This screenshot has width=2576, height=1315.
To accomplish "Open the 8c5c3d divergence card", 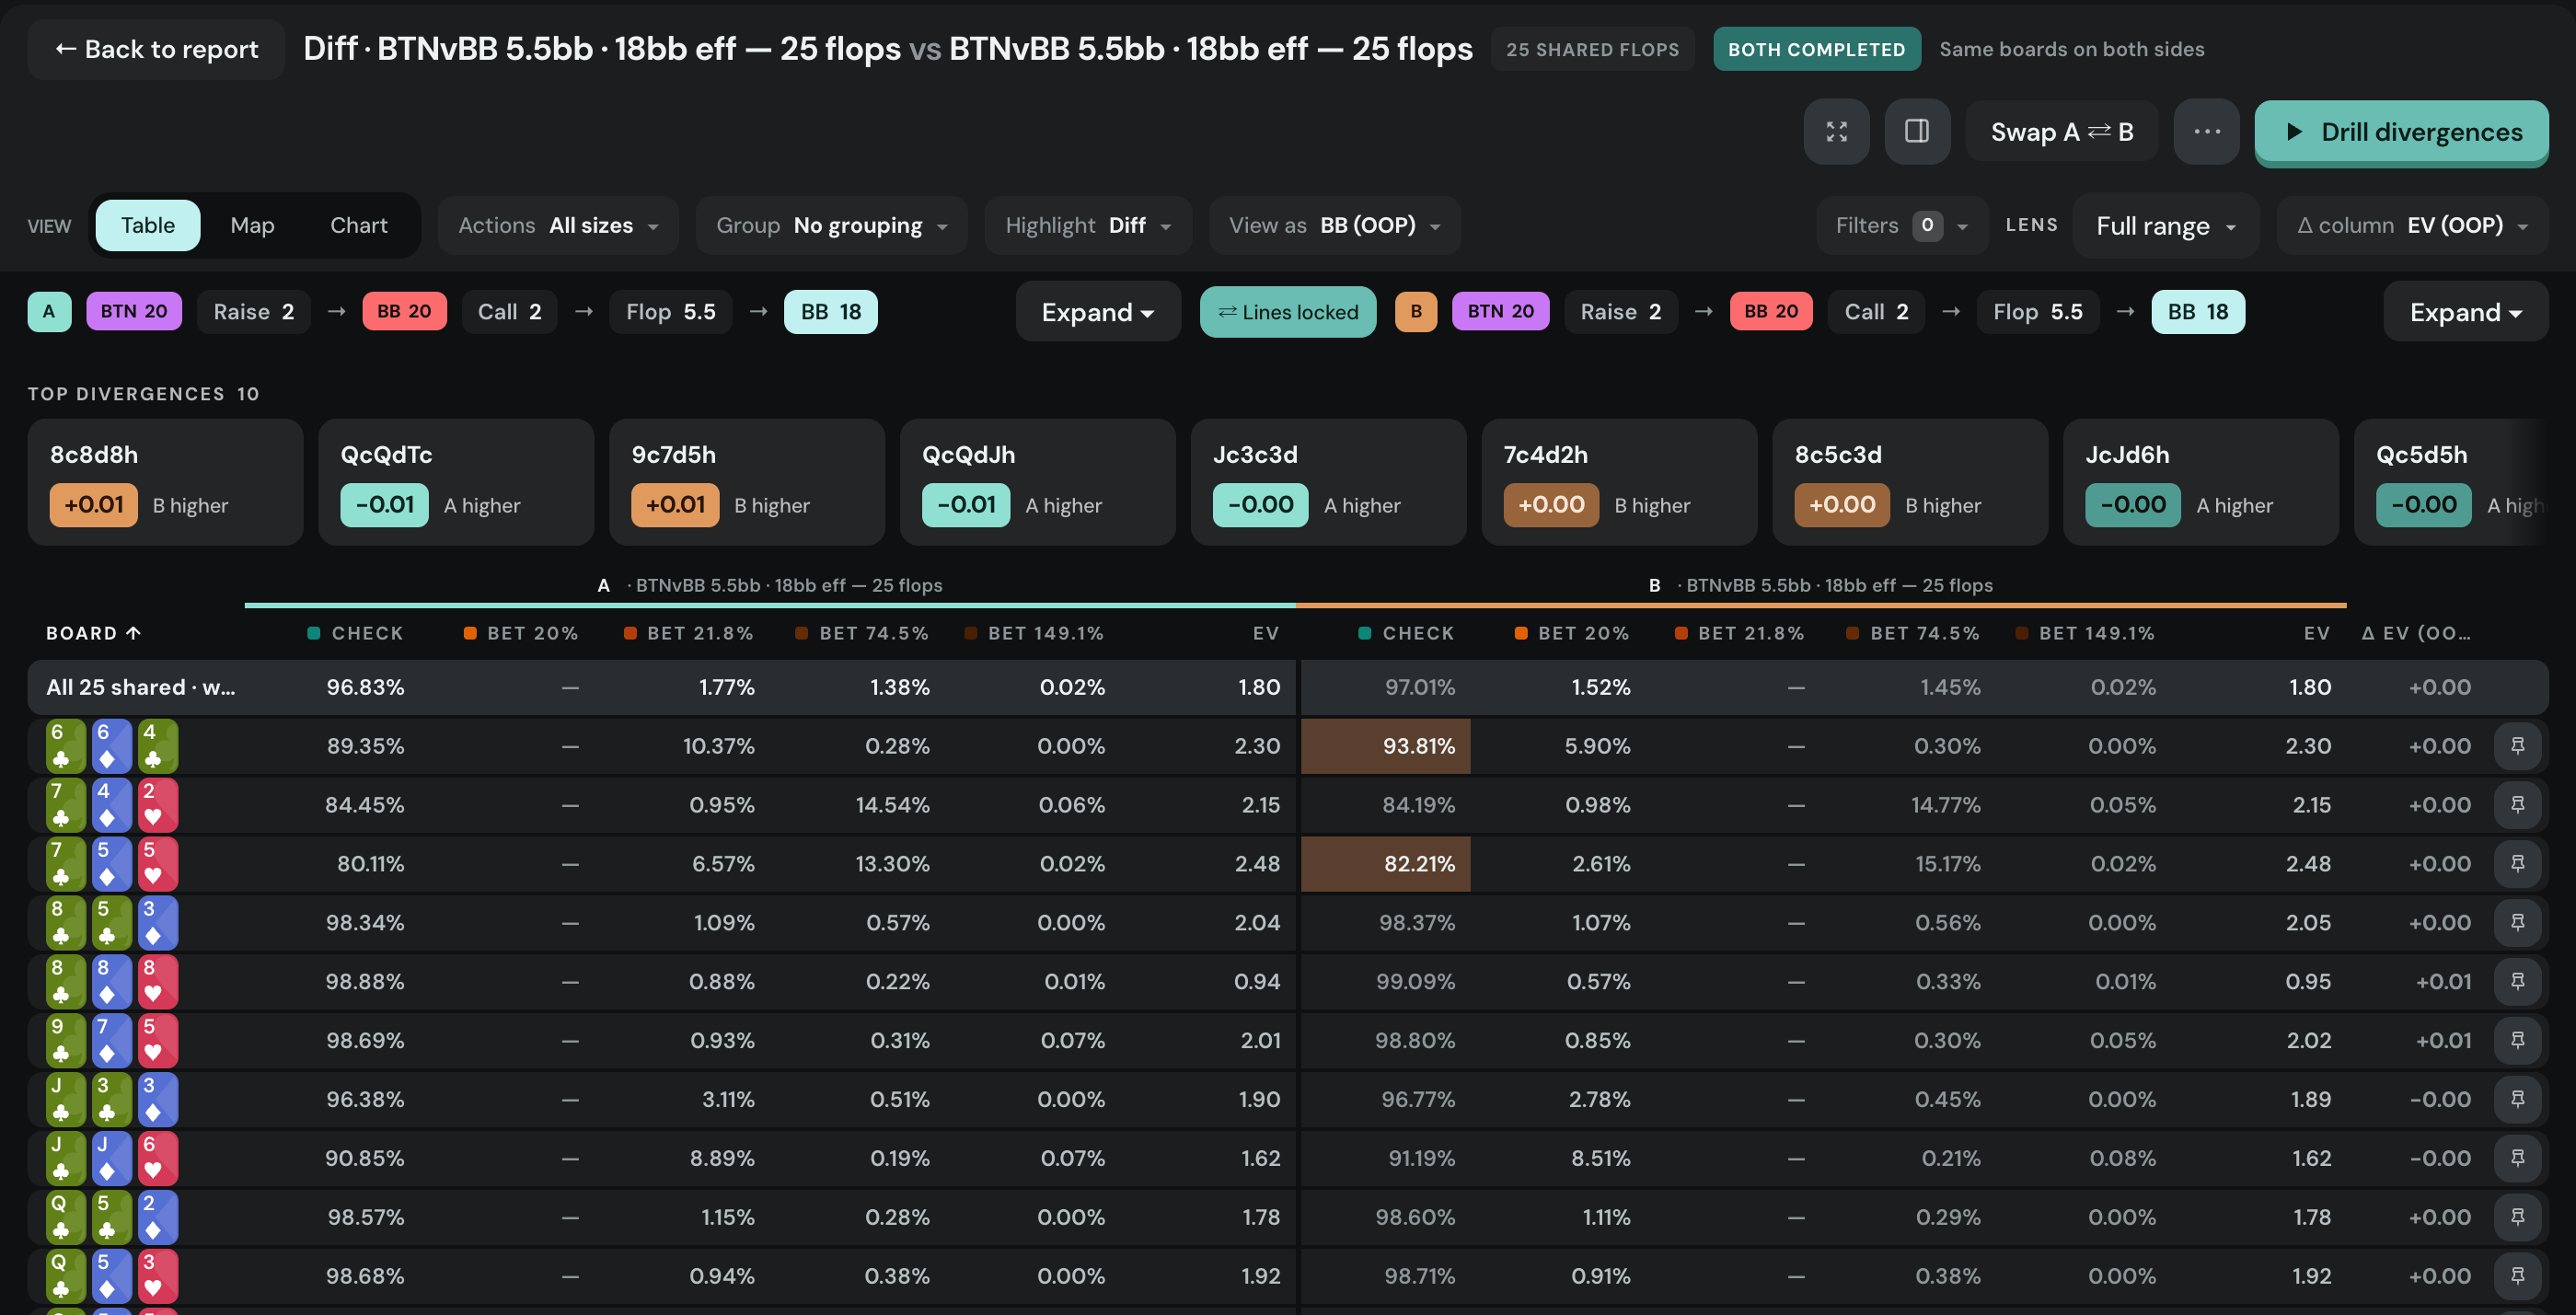I will click(1910, 482).
